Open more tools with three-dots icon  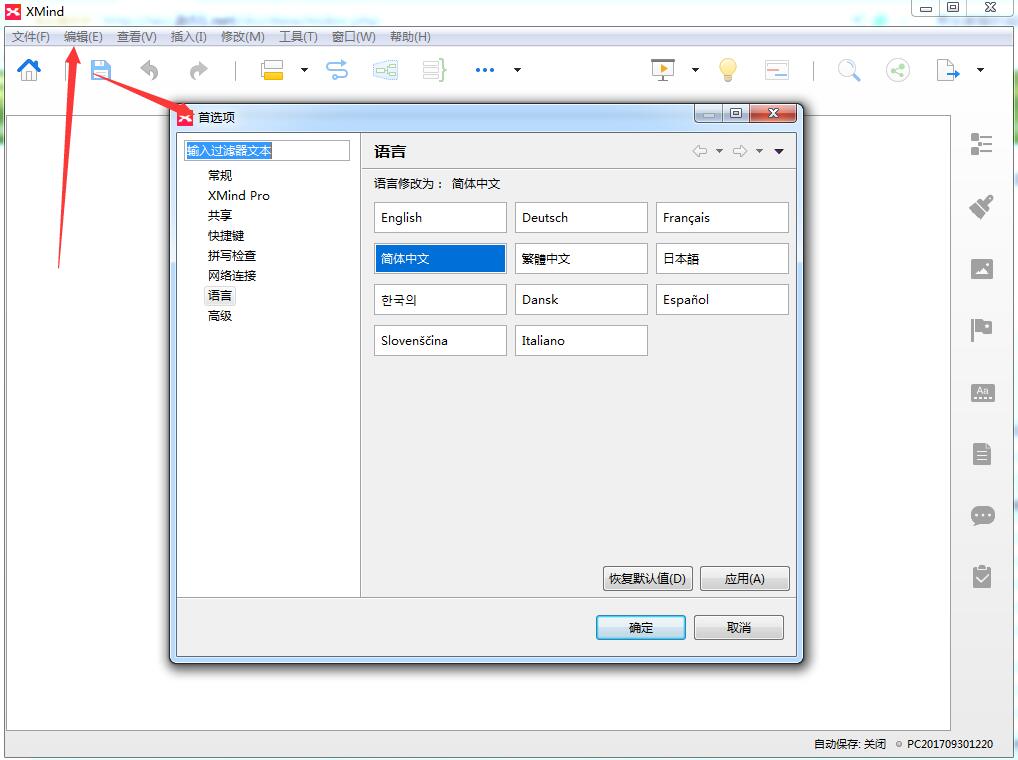[485, 69]
